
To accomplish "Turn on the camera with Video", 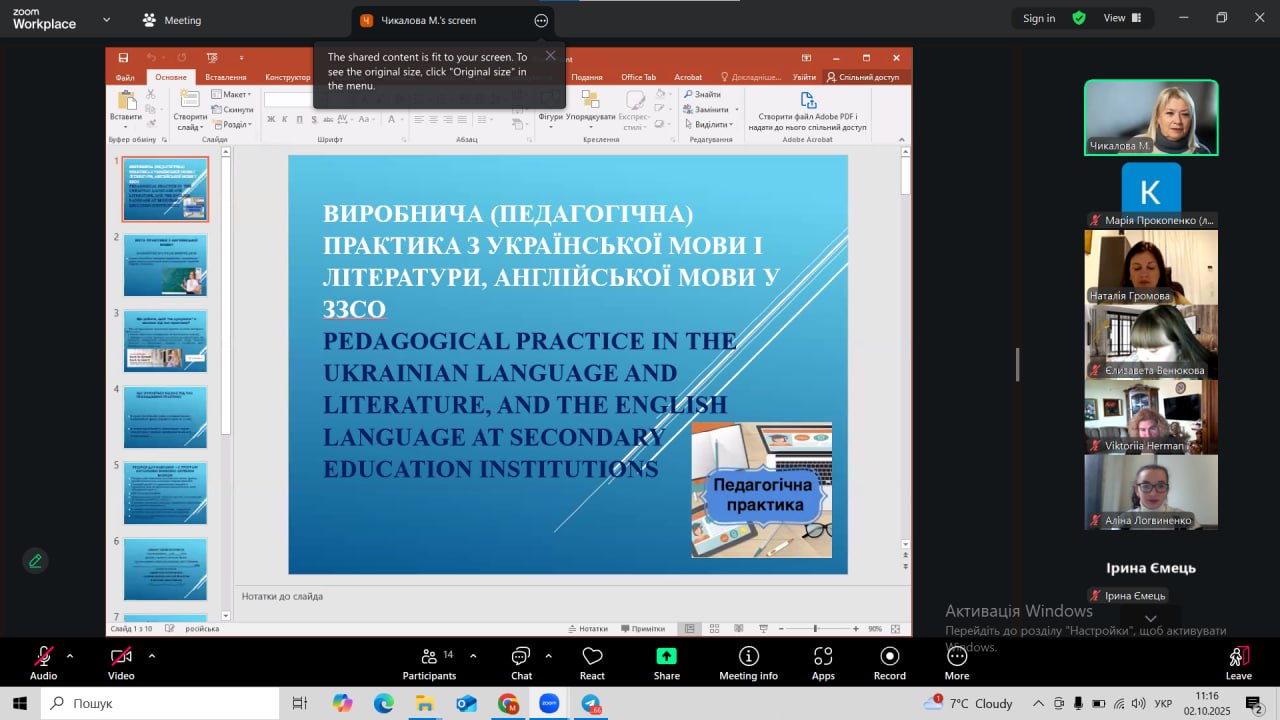I will 121,662.
